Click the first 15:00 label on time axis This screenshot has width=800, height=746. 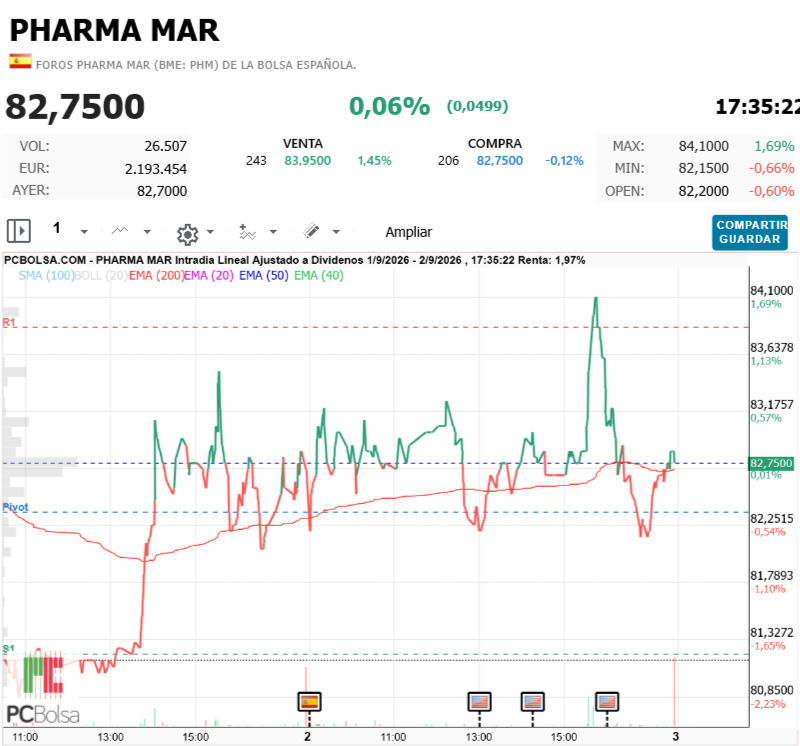[196, 737]
